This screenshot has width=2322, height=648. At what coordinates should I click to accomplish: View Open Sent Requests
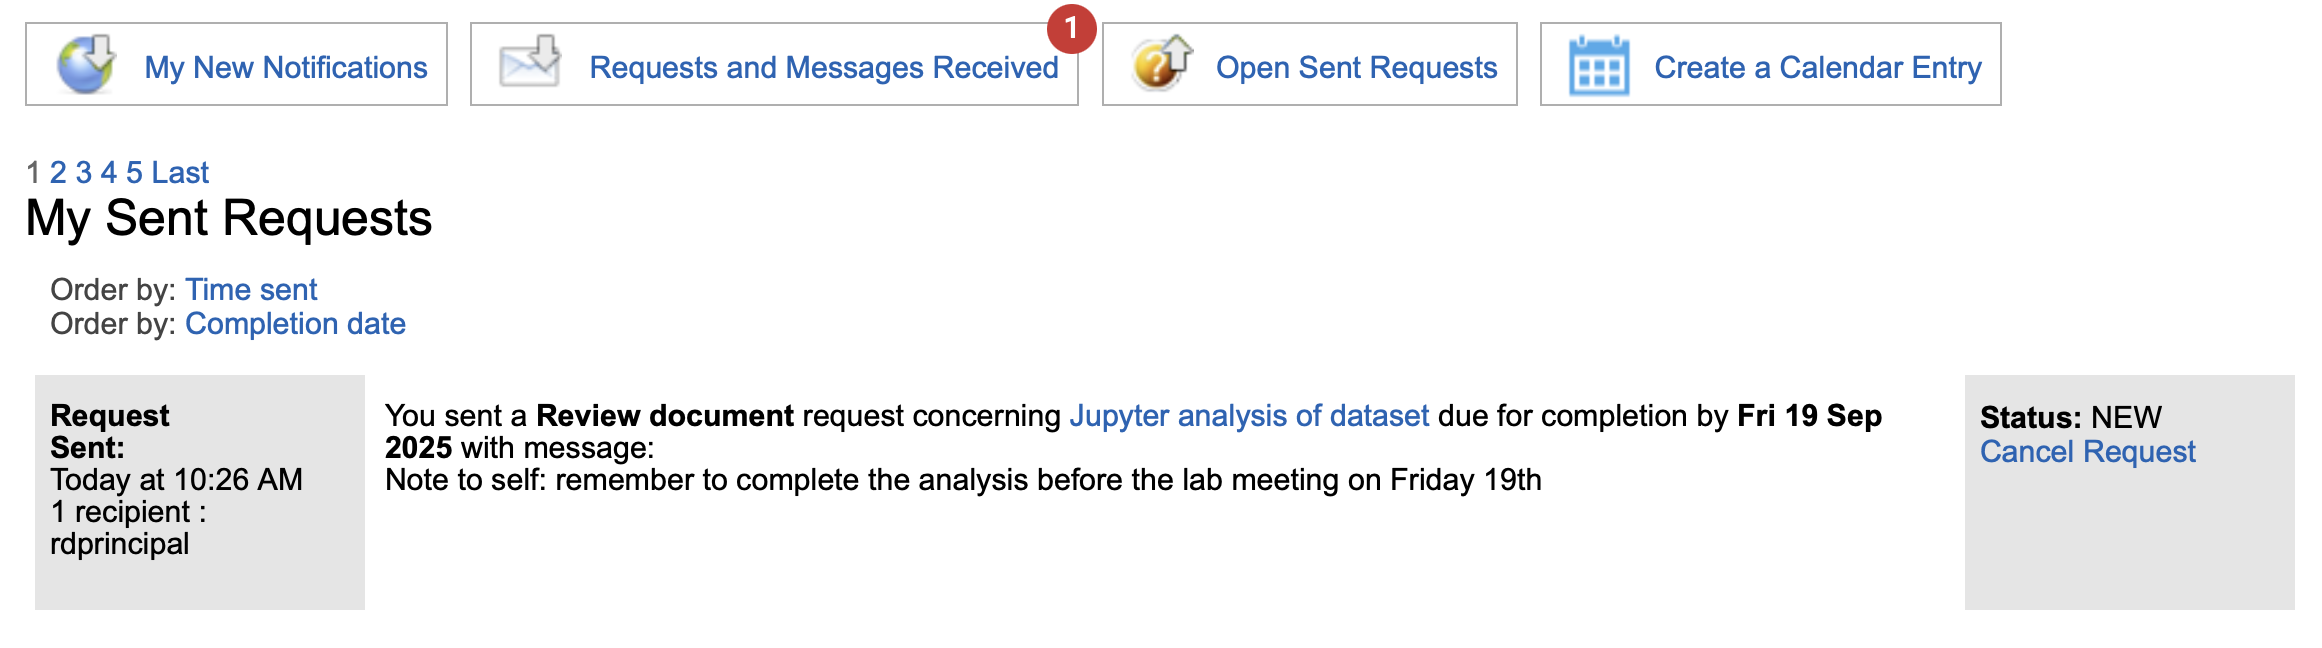1356,67
